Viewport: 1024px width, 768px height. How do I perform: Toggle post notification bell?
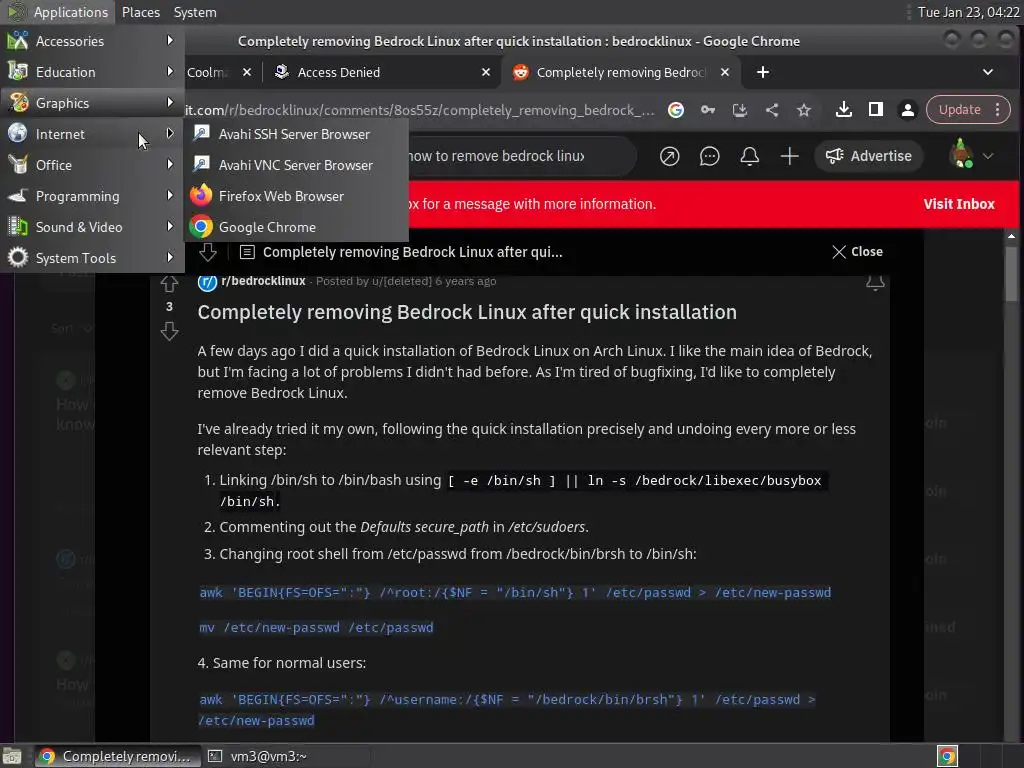click(874, 282)
